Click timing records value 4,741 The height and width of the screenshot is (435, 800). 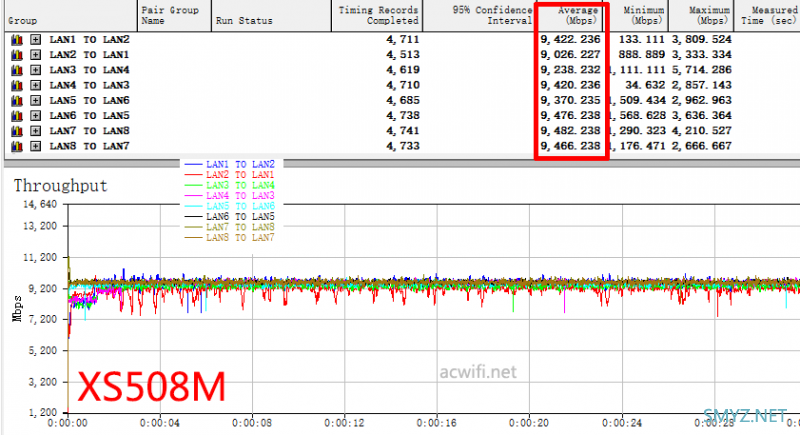403,132
